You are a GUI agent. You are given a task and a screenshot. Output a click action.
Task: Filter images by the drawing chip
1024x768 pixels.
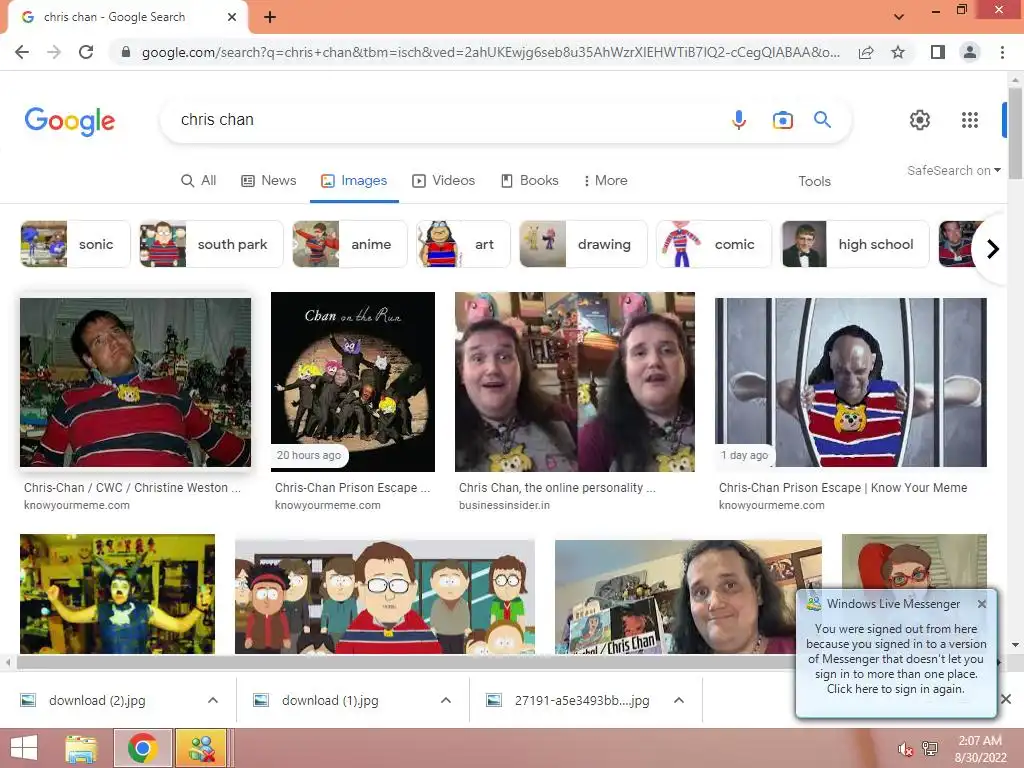[x=583, y=244]
